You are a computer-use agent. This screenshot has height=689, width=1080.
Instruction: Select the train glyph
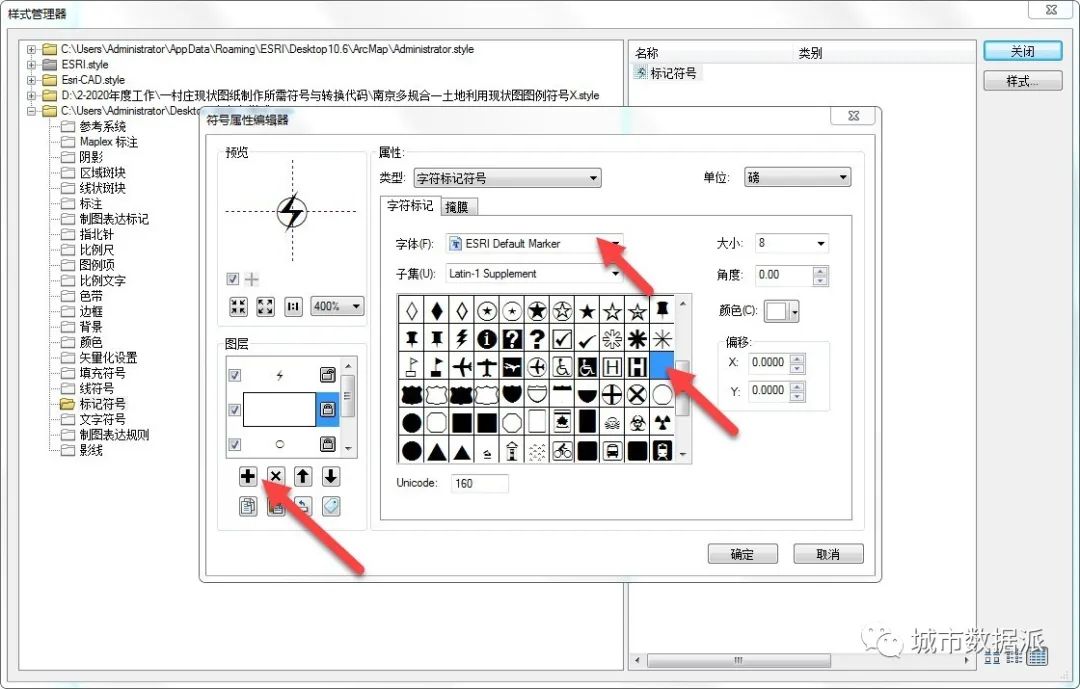(x=662, y=451)
